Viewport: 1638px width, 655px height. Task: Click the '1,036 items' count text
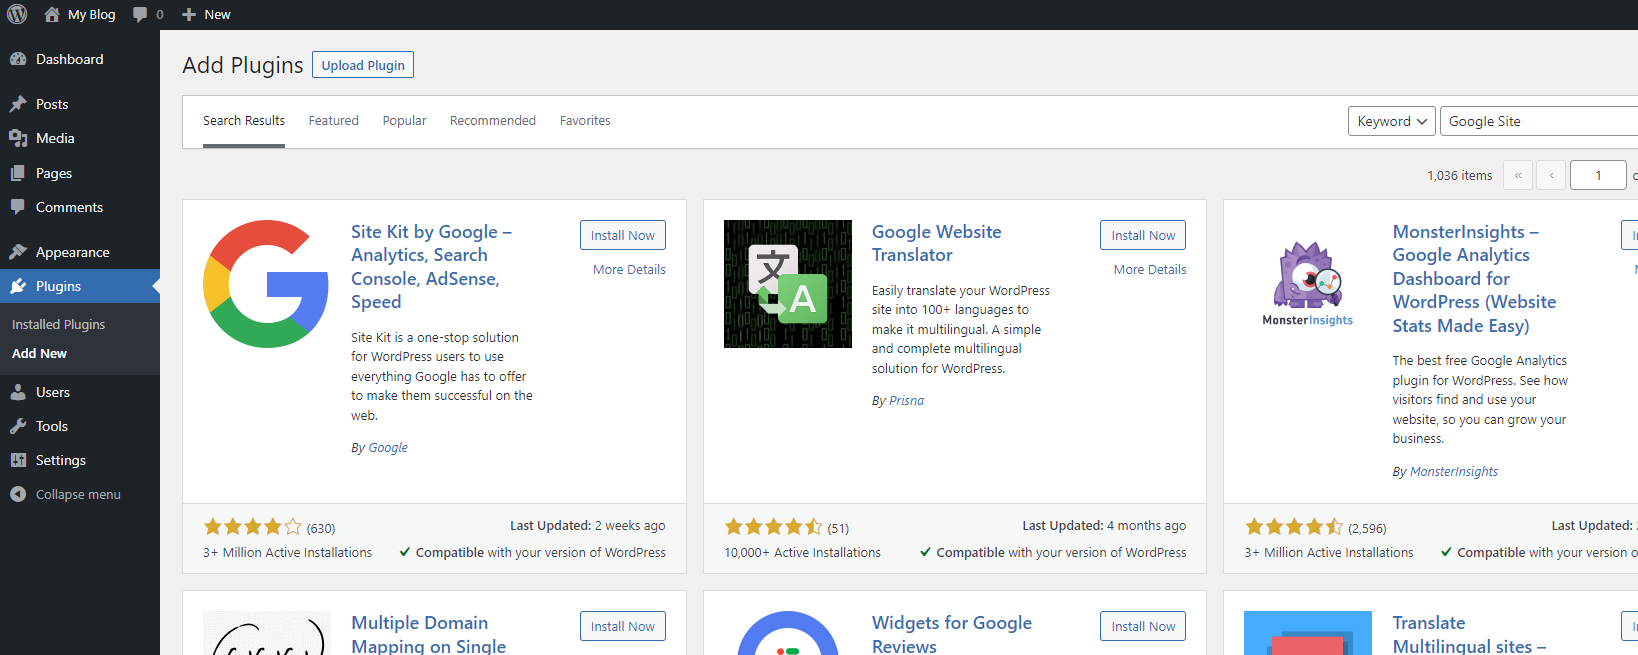[x=1459, y=176]
